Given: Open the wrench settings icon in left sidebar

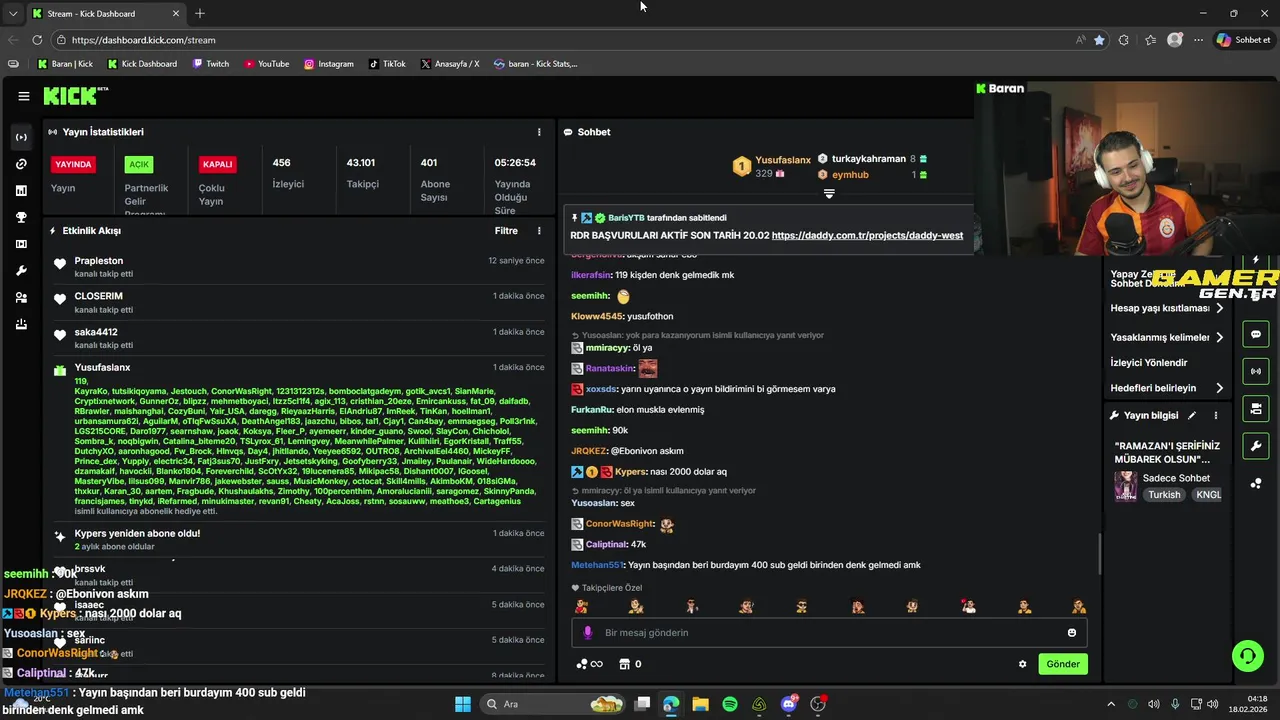Looking at the screenshot, I should pyautogui.click(x=21, y=271).
